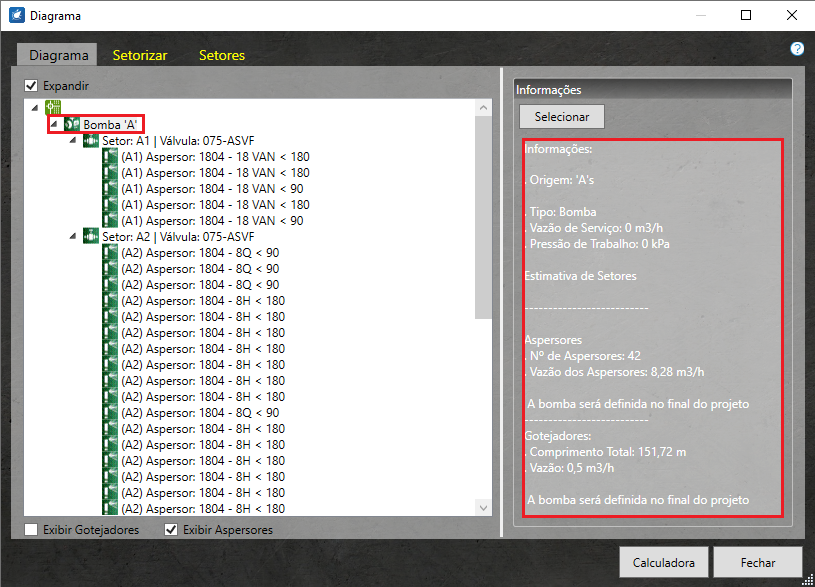Open the blue help question mark icon
815x587 pixels.
(x=797, y=48)
